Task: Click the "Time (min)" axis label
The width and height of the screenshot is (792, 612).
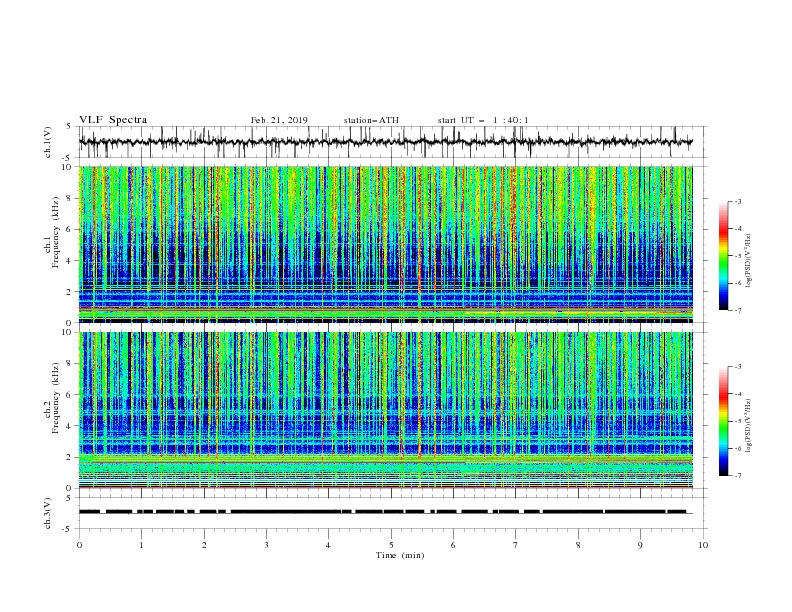Action: click(x=400, y=555)
